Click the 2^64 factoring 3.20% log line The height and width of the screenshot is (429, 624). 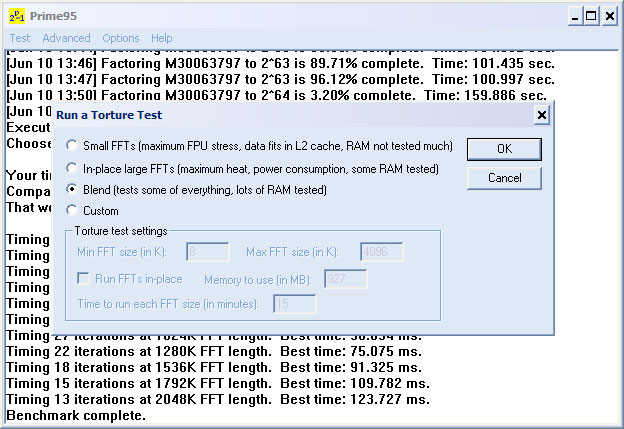tap(277, 96)
